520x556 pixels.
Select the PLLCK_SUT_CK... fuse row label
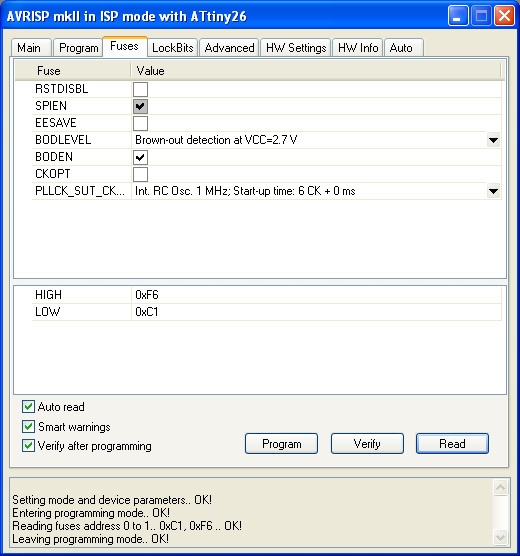80,191
